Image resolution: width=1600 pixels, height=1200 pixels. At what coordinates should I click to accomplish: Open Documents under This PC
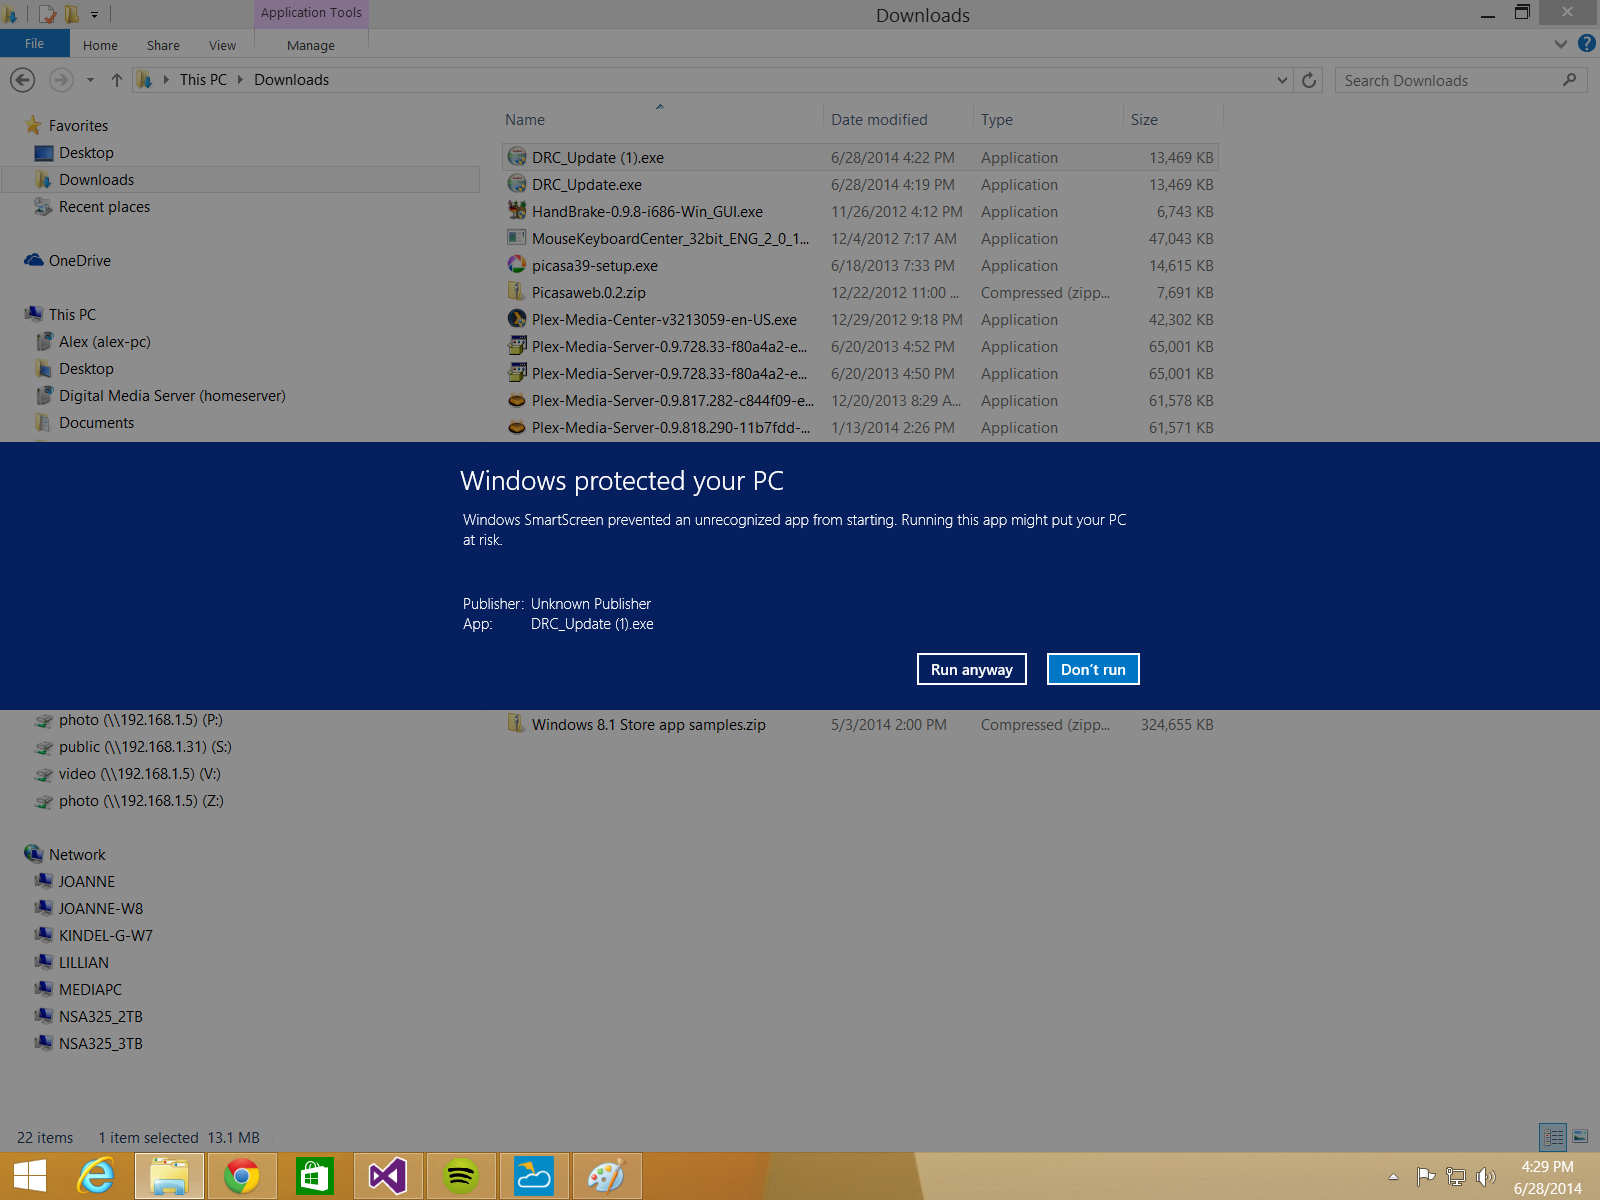[96, 423]
